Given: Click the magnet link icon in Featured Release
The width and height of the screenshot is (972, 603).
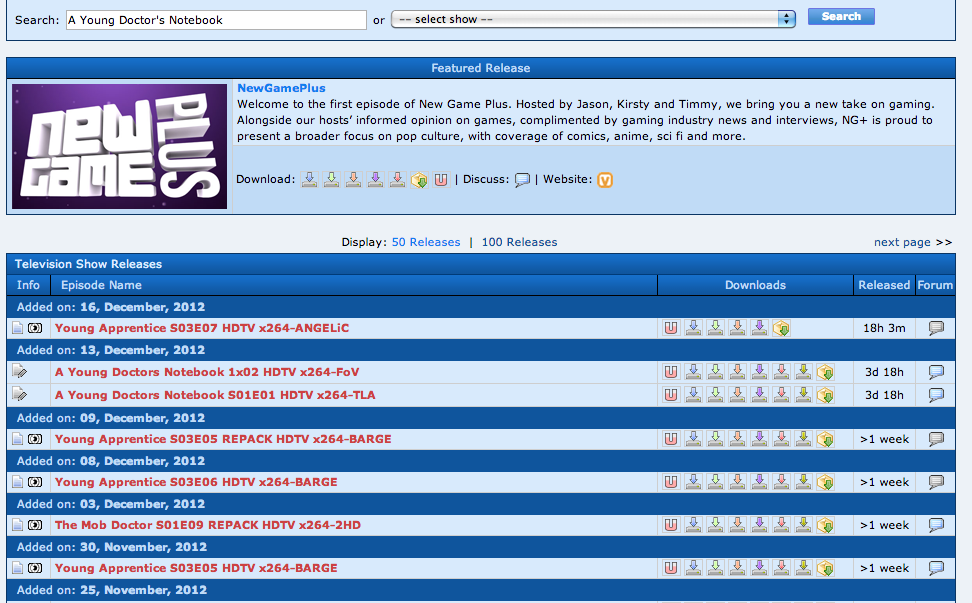Looking at the screenshot, I should (441, 180).
